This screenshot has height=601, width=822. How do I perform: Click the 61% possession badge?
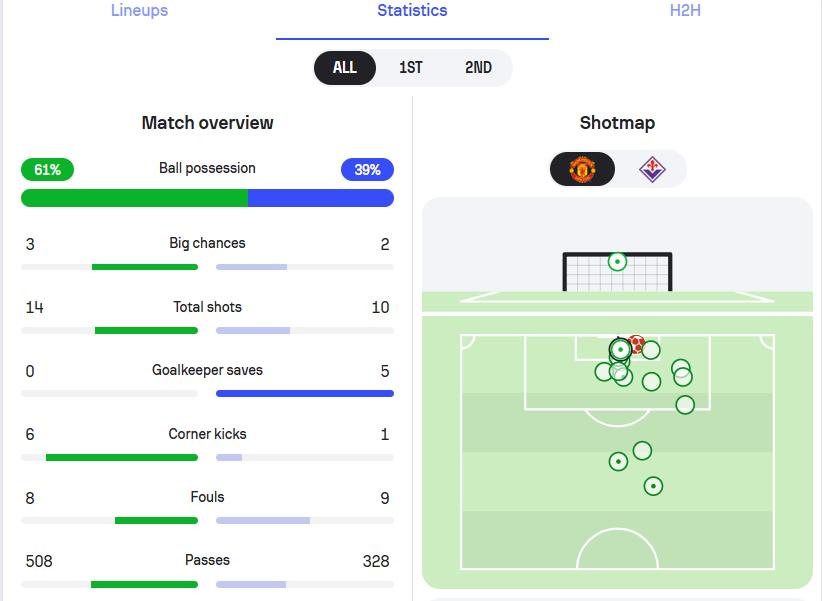point(47,169)
